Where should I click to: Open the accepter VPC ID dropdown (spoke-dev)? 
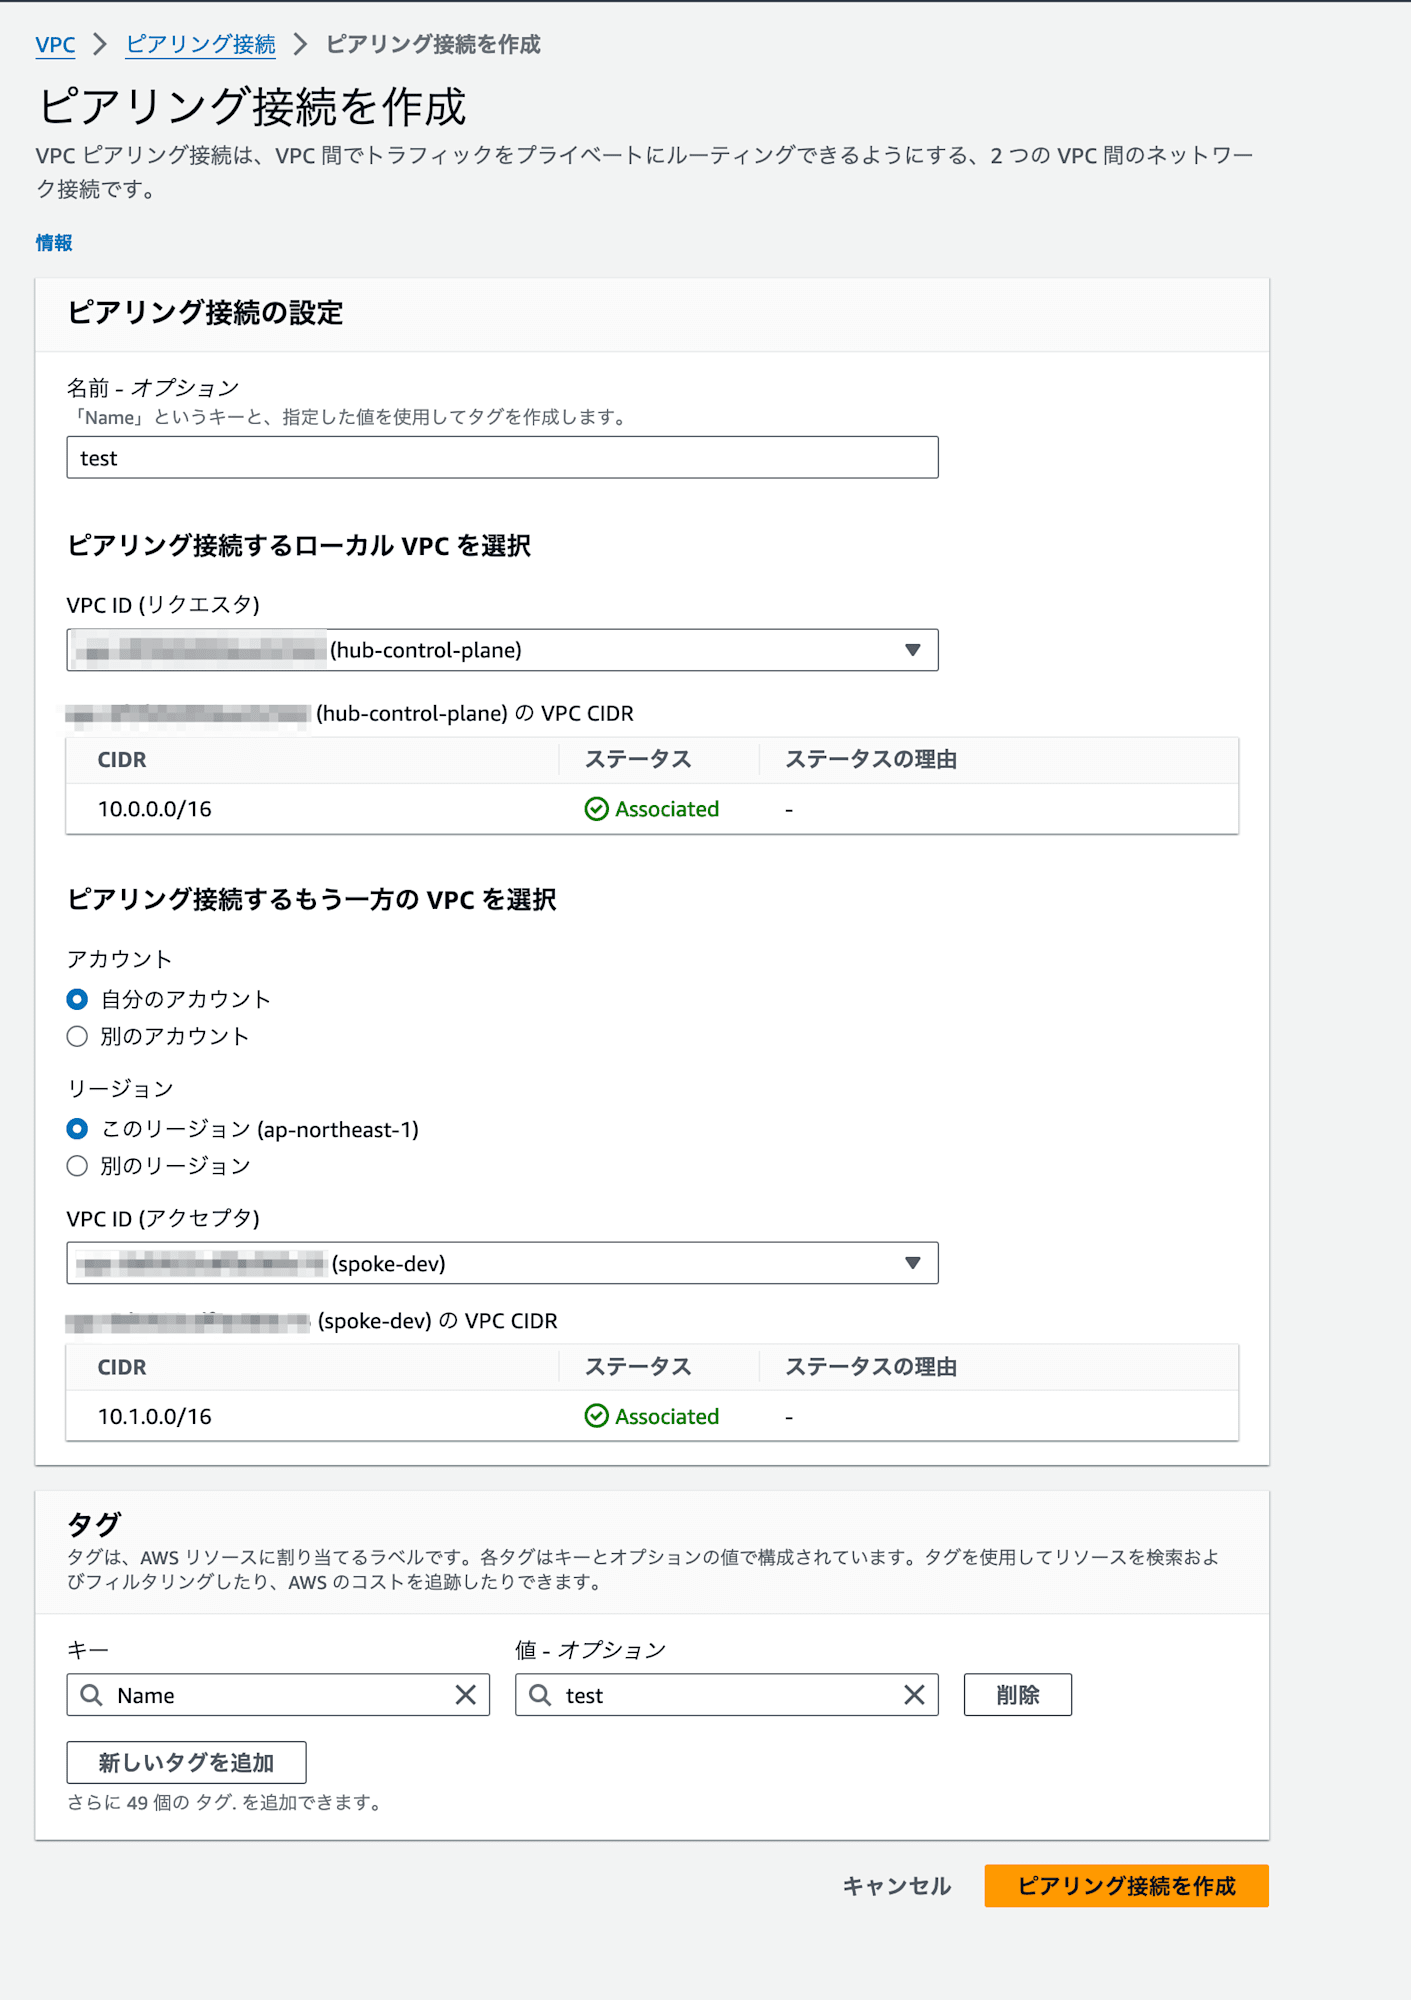point(502,1263)
